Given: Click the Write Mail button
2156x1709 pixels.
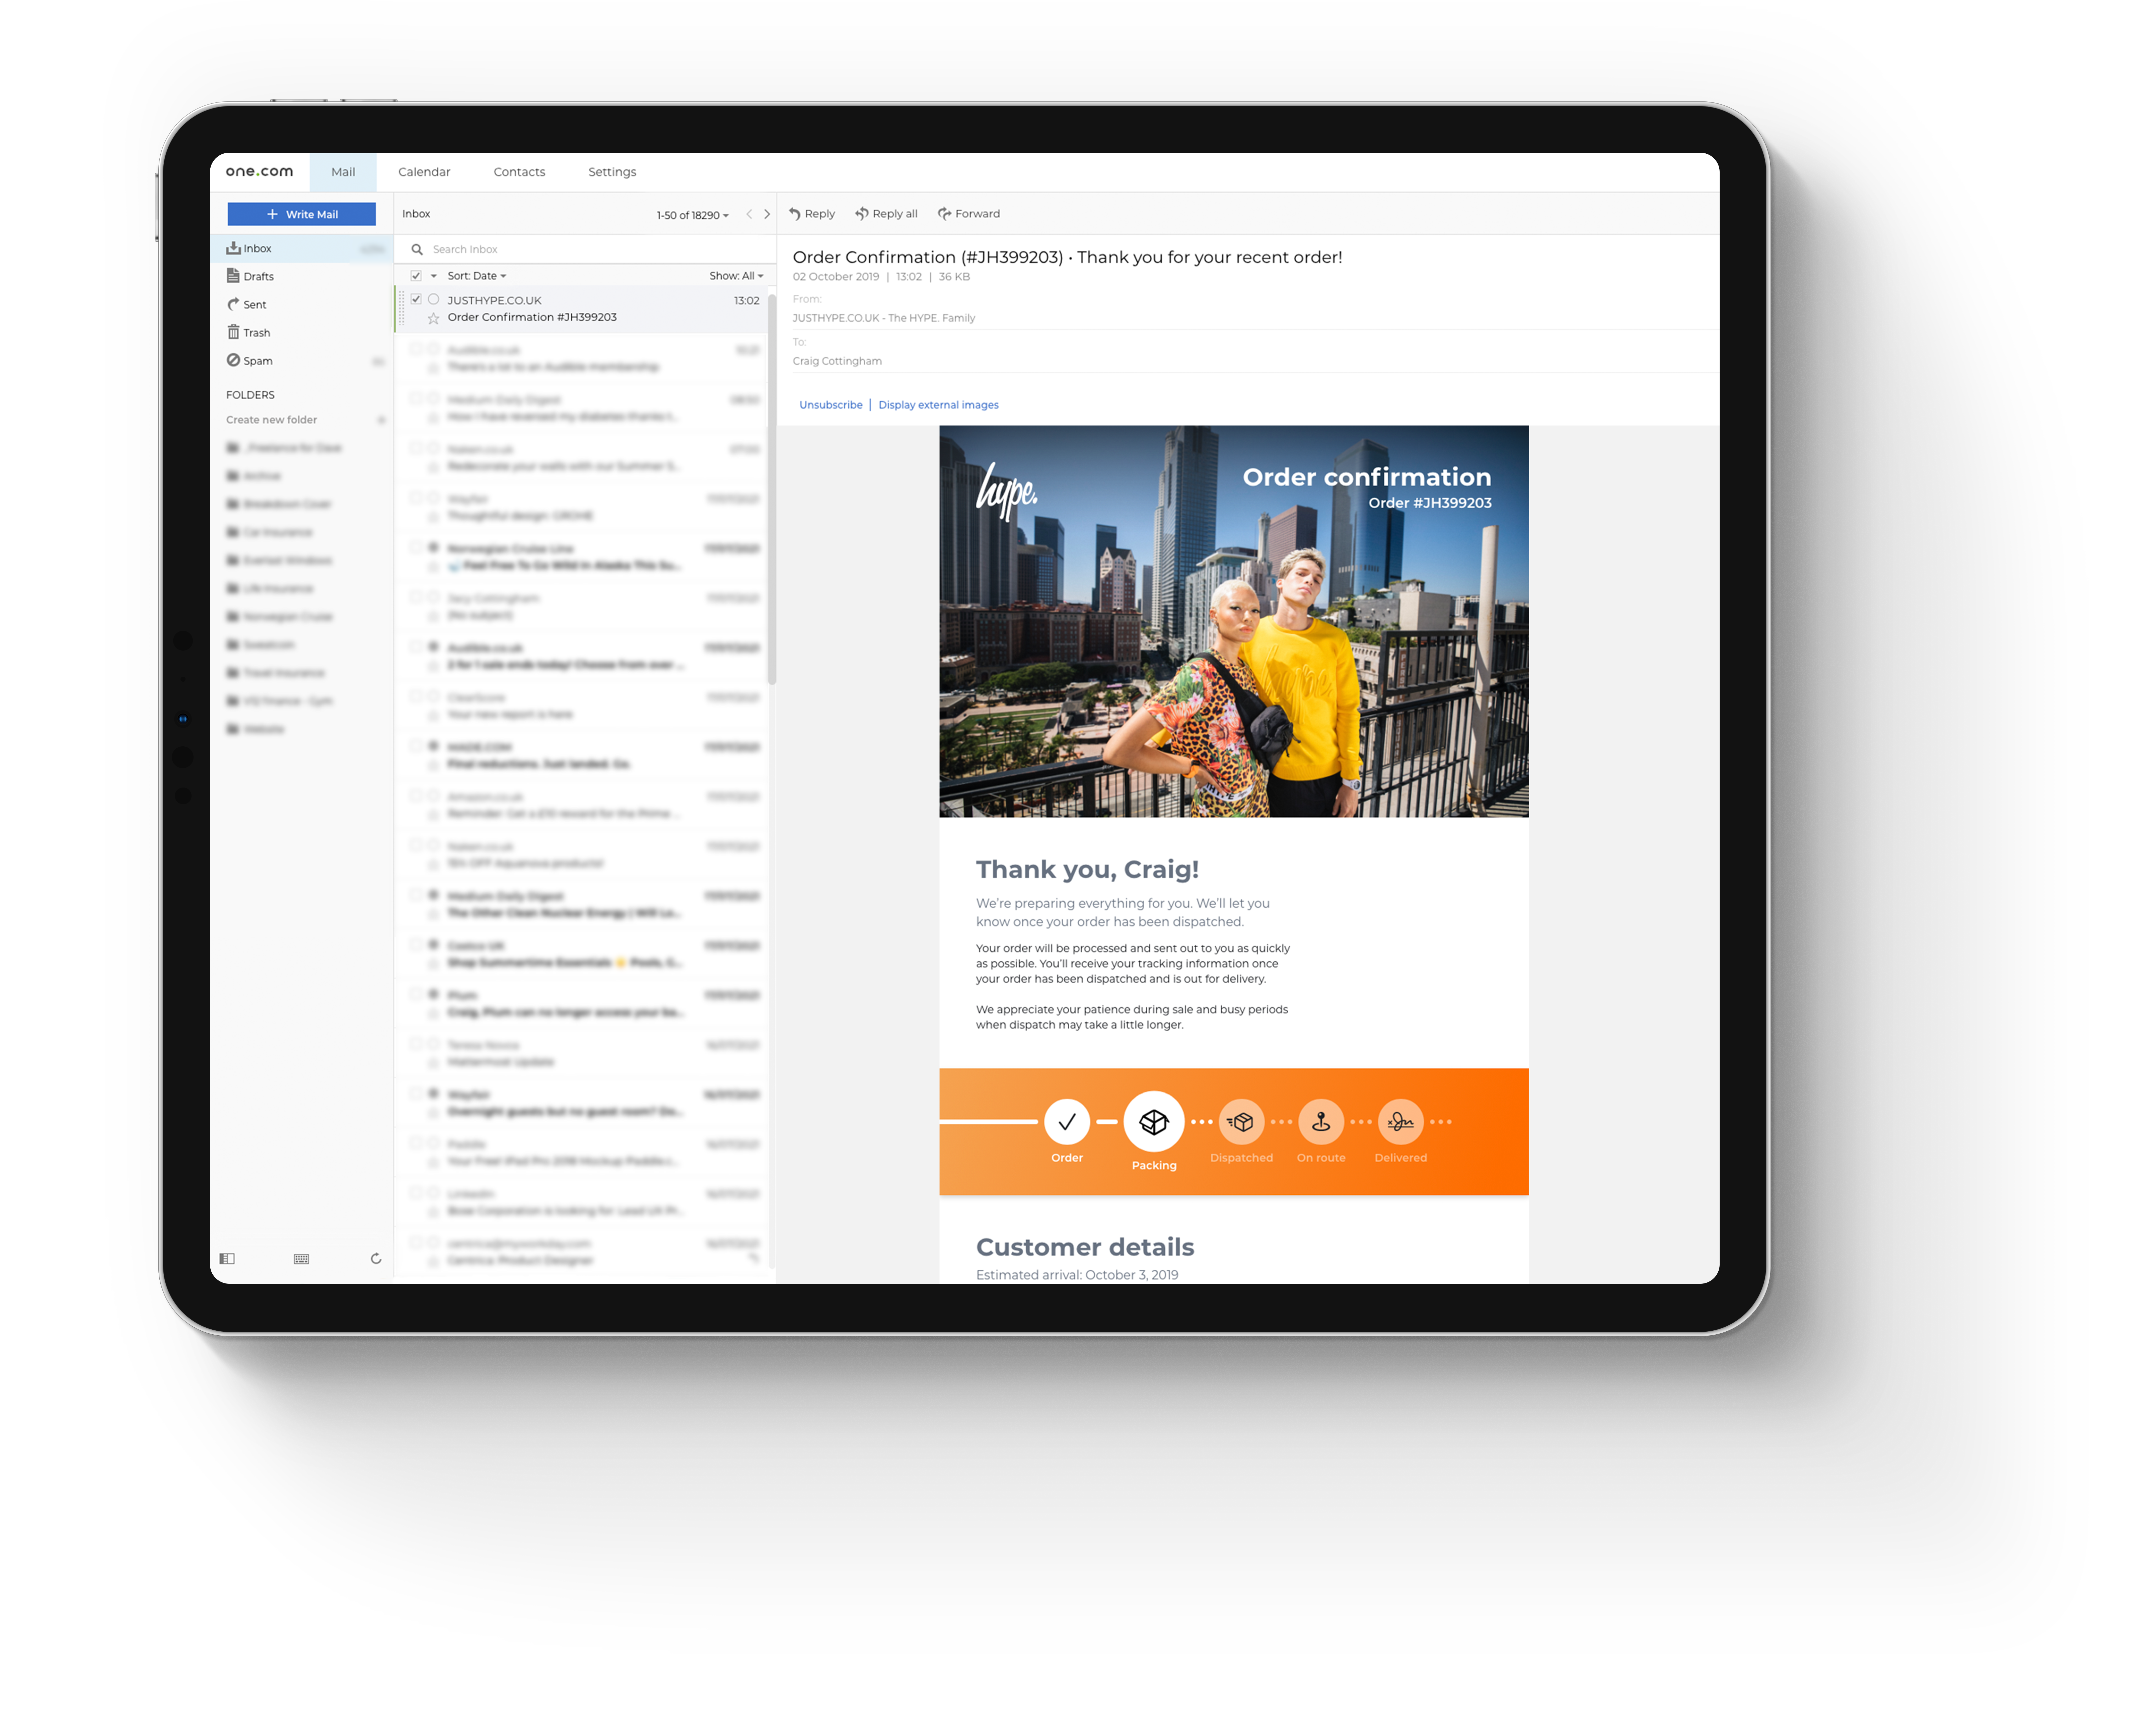Looking at the screenshot, I should click(x=302, y=214).
